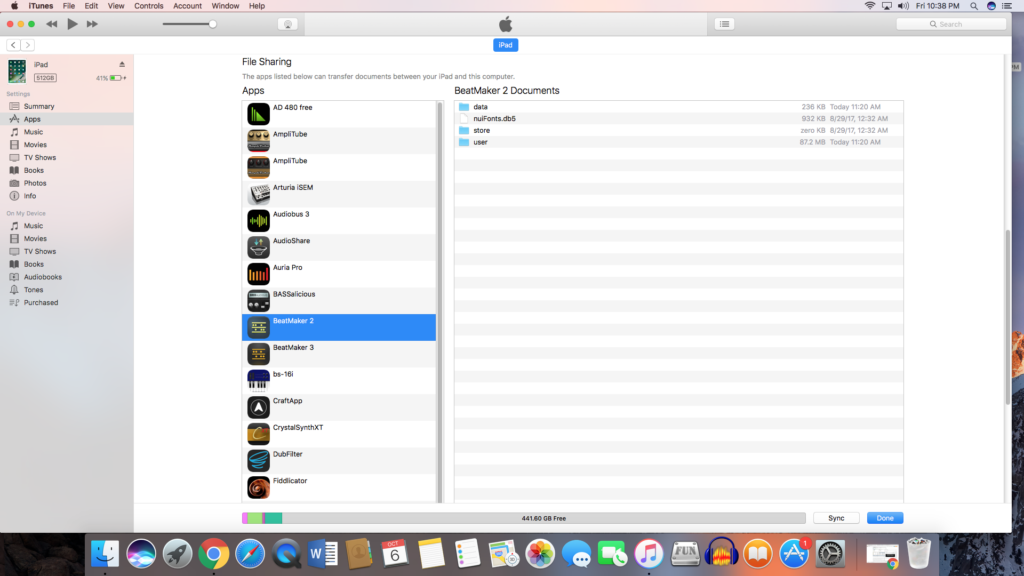Select the BeatMaker 2 row
This screenshot has width=1024, height=576.
[x=339, y=327]
